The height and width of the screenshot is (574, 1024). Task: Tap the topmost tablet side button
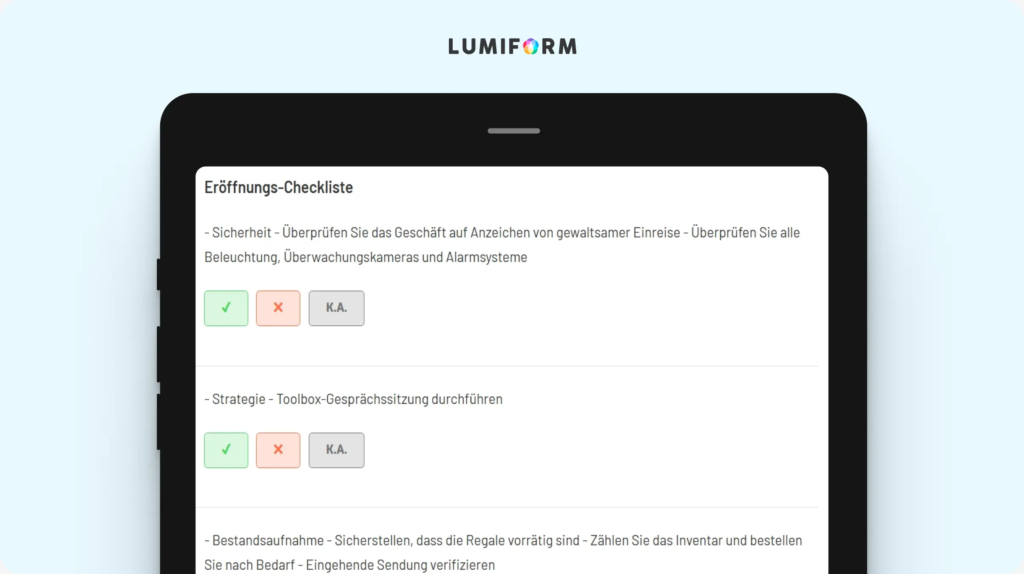[x=159, y=274]
